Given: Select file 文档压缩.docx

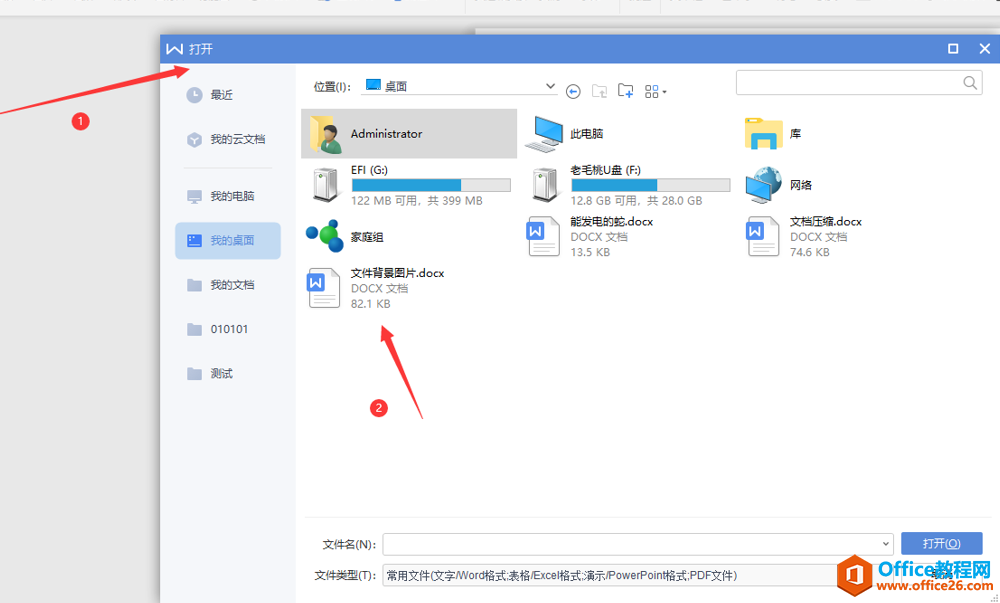Looking at the screenshot, I should point(804,237).
